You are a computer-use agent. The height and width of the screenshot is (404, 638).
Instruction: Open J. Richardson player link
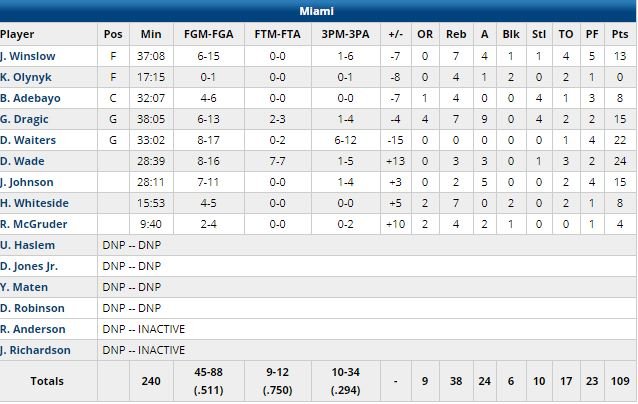(x=36, y=350)
